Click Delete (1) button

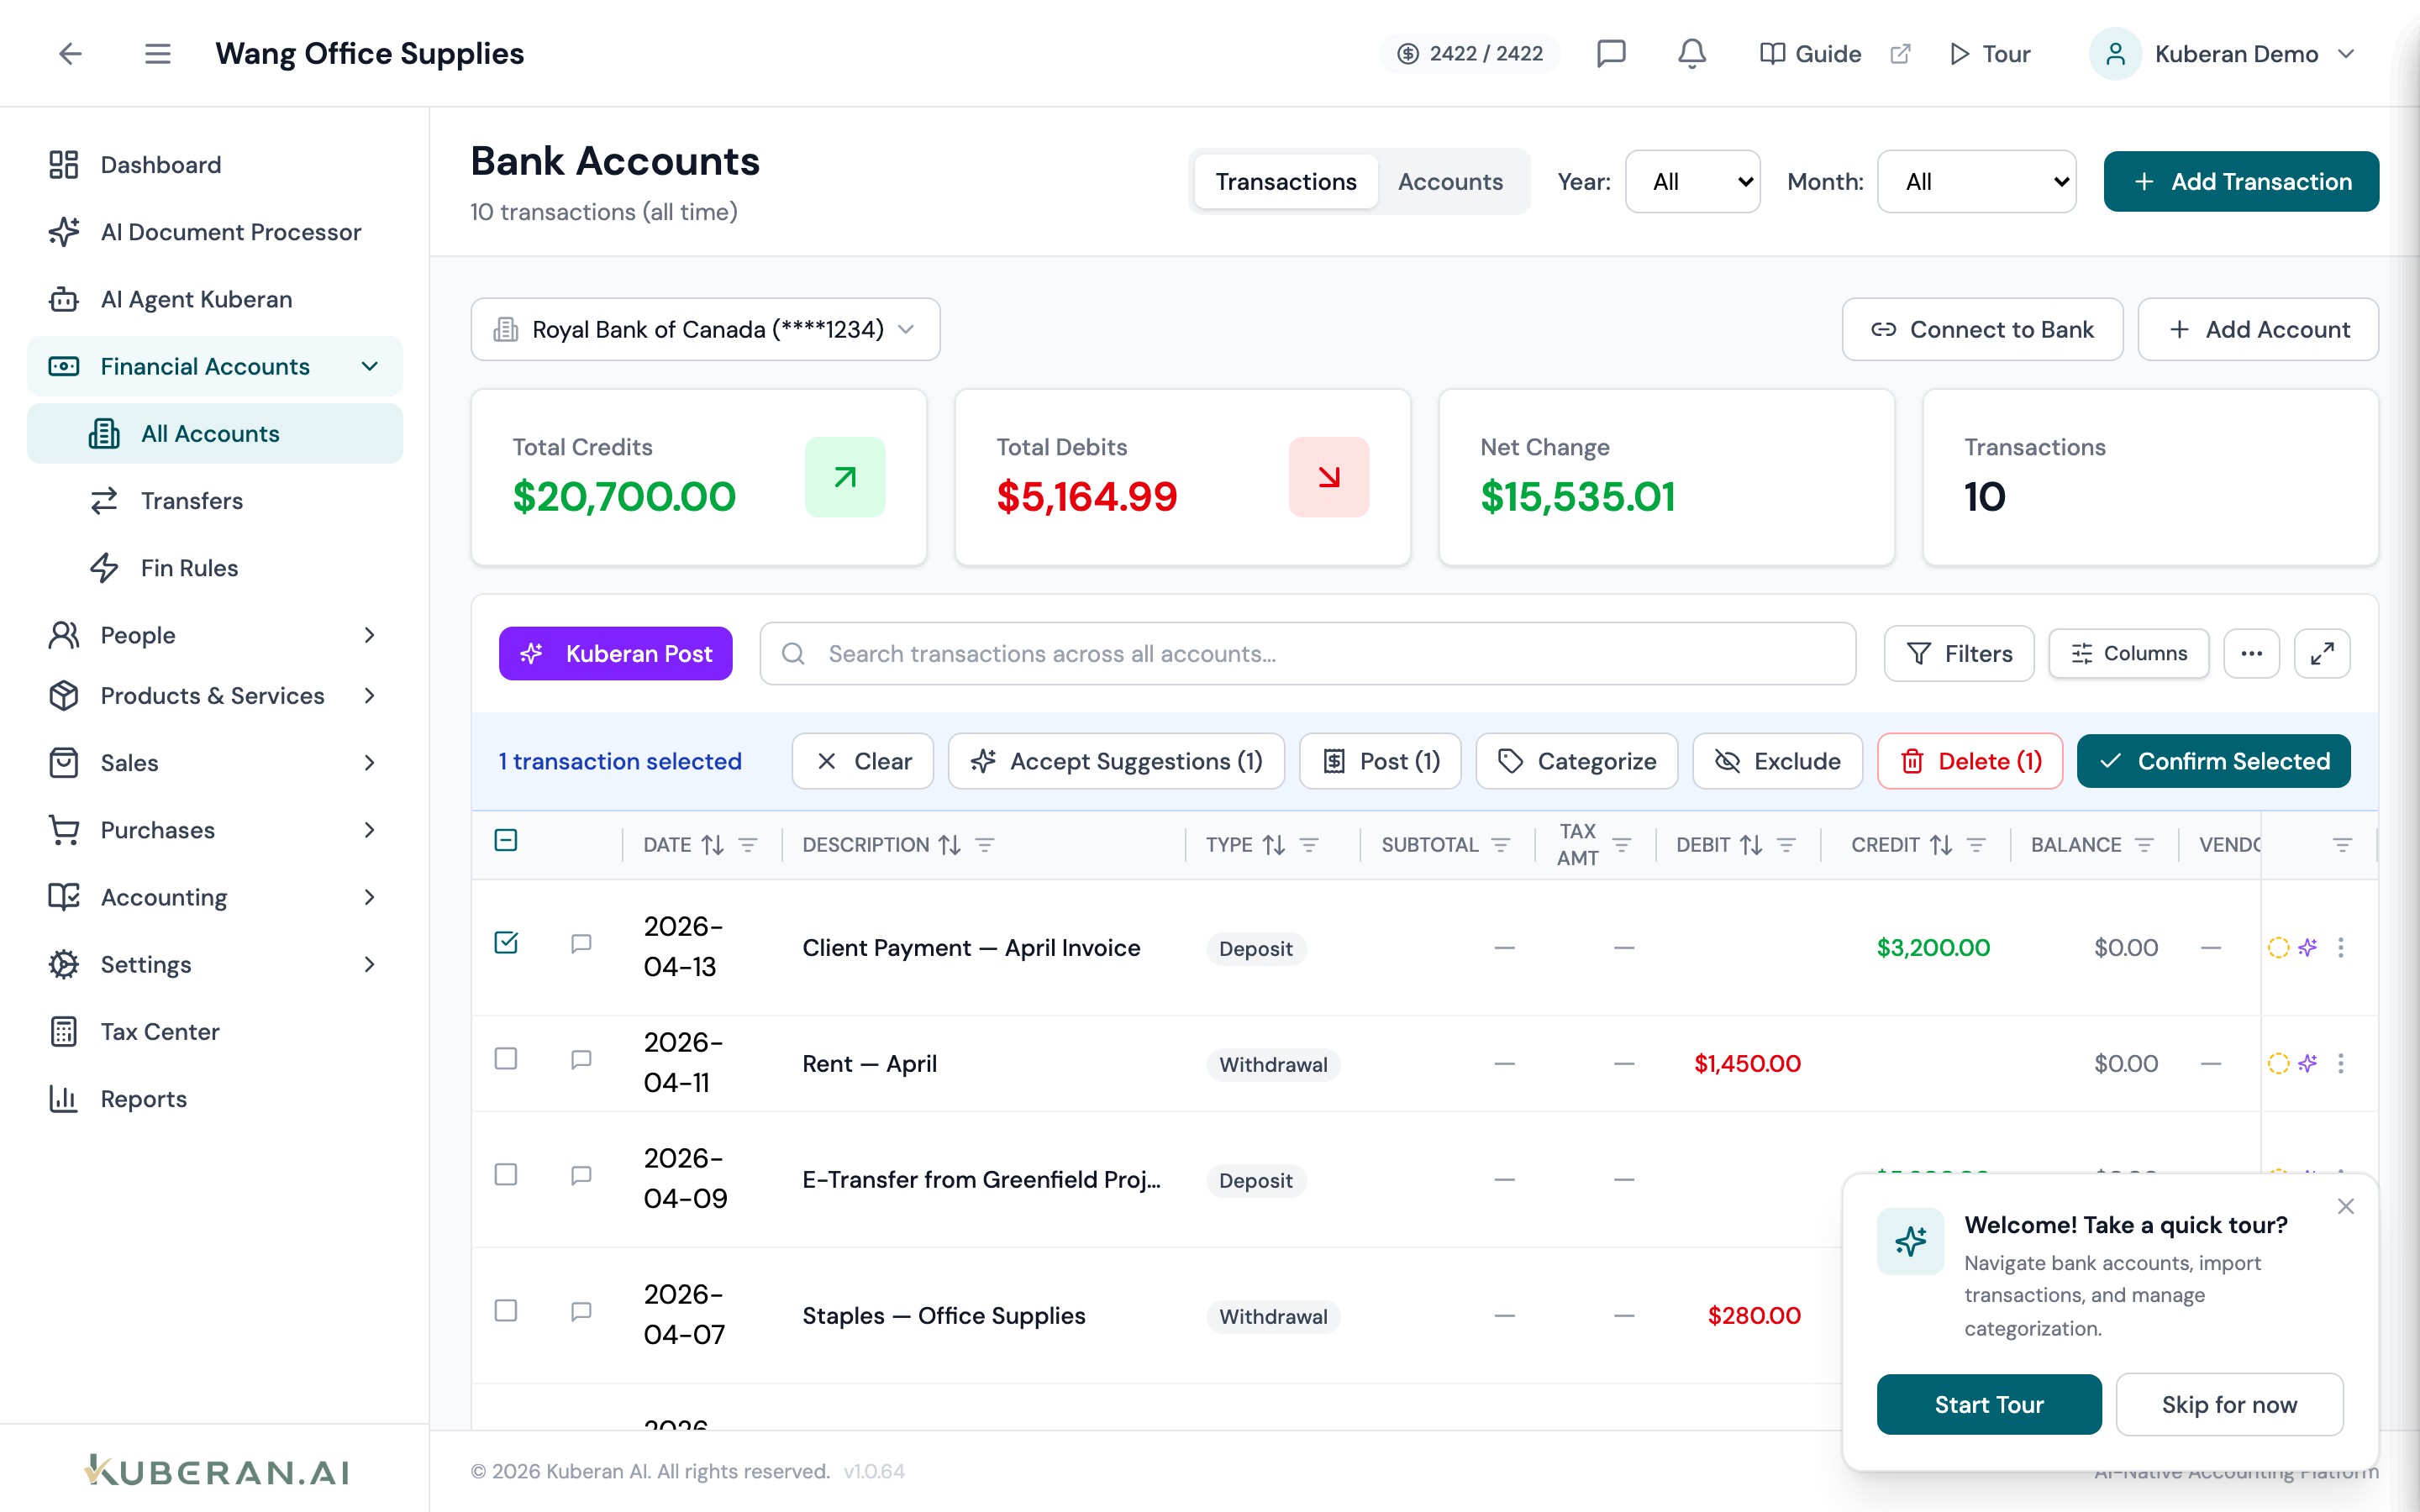1969,761
